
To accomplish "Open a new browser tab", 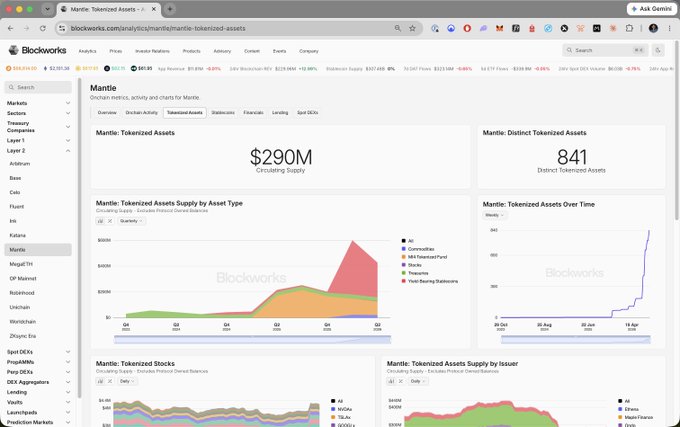I will coord(170,9).
